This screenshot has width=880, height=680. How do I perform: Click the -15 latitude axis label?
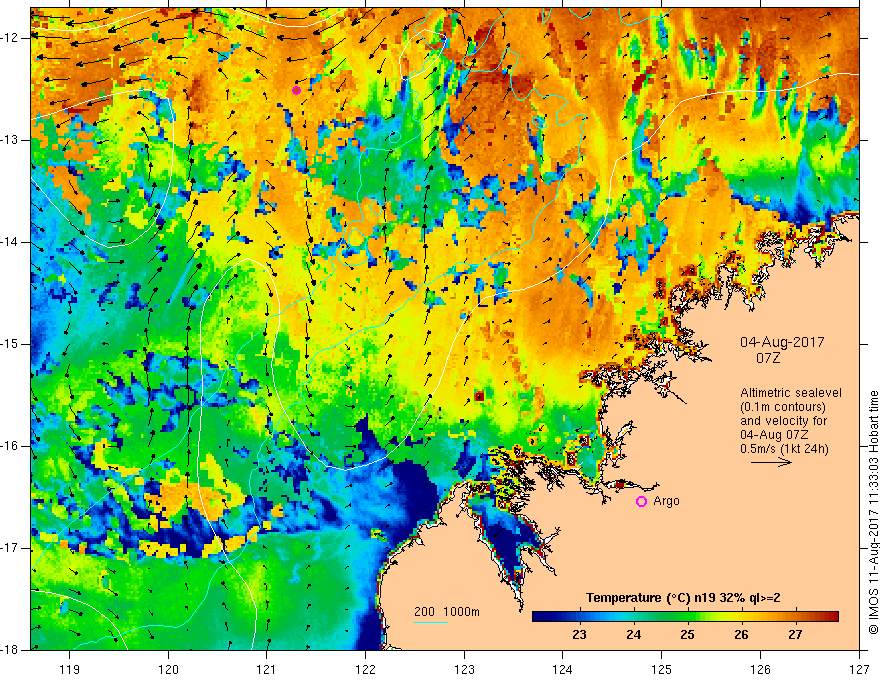point(10,344)
